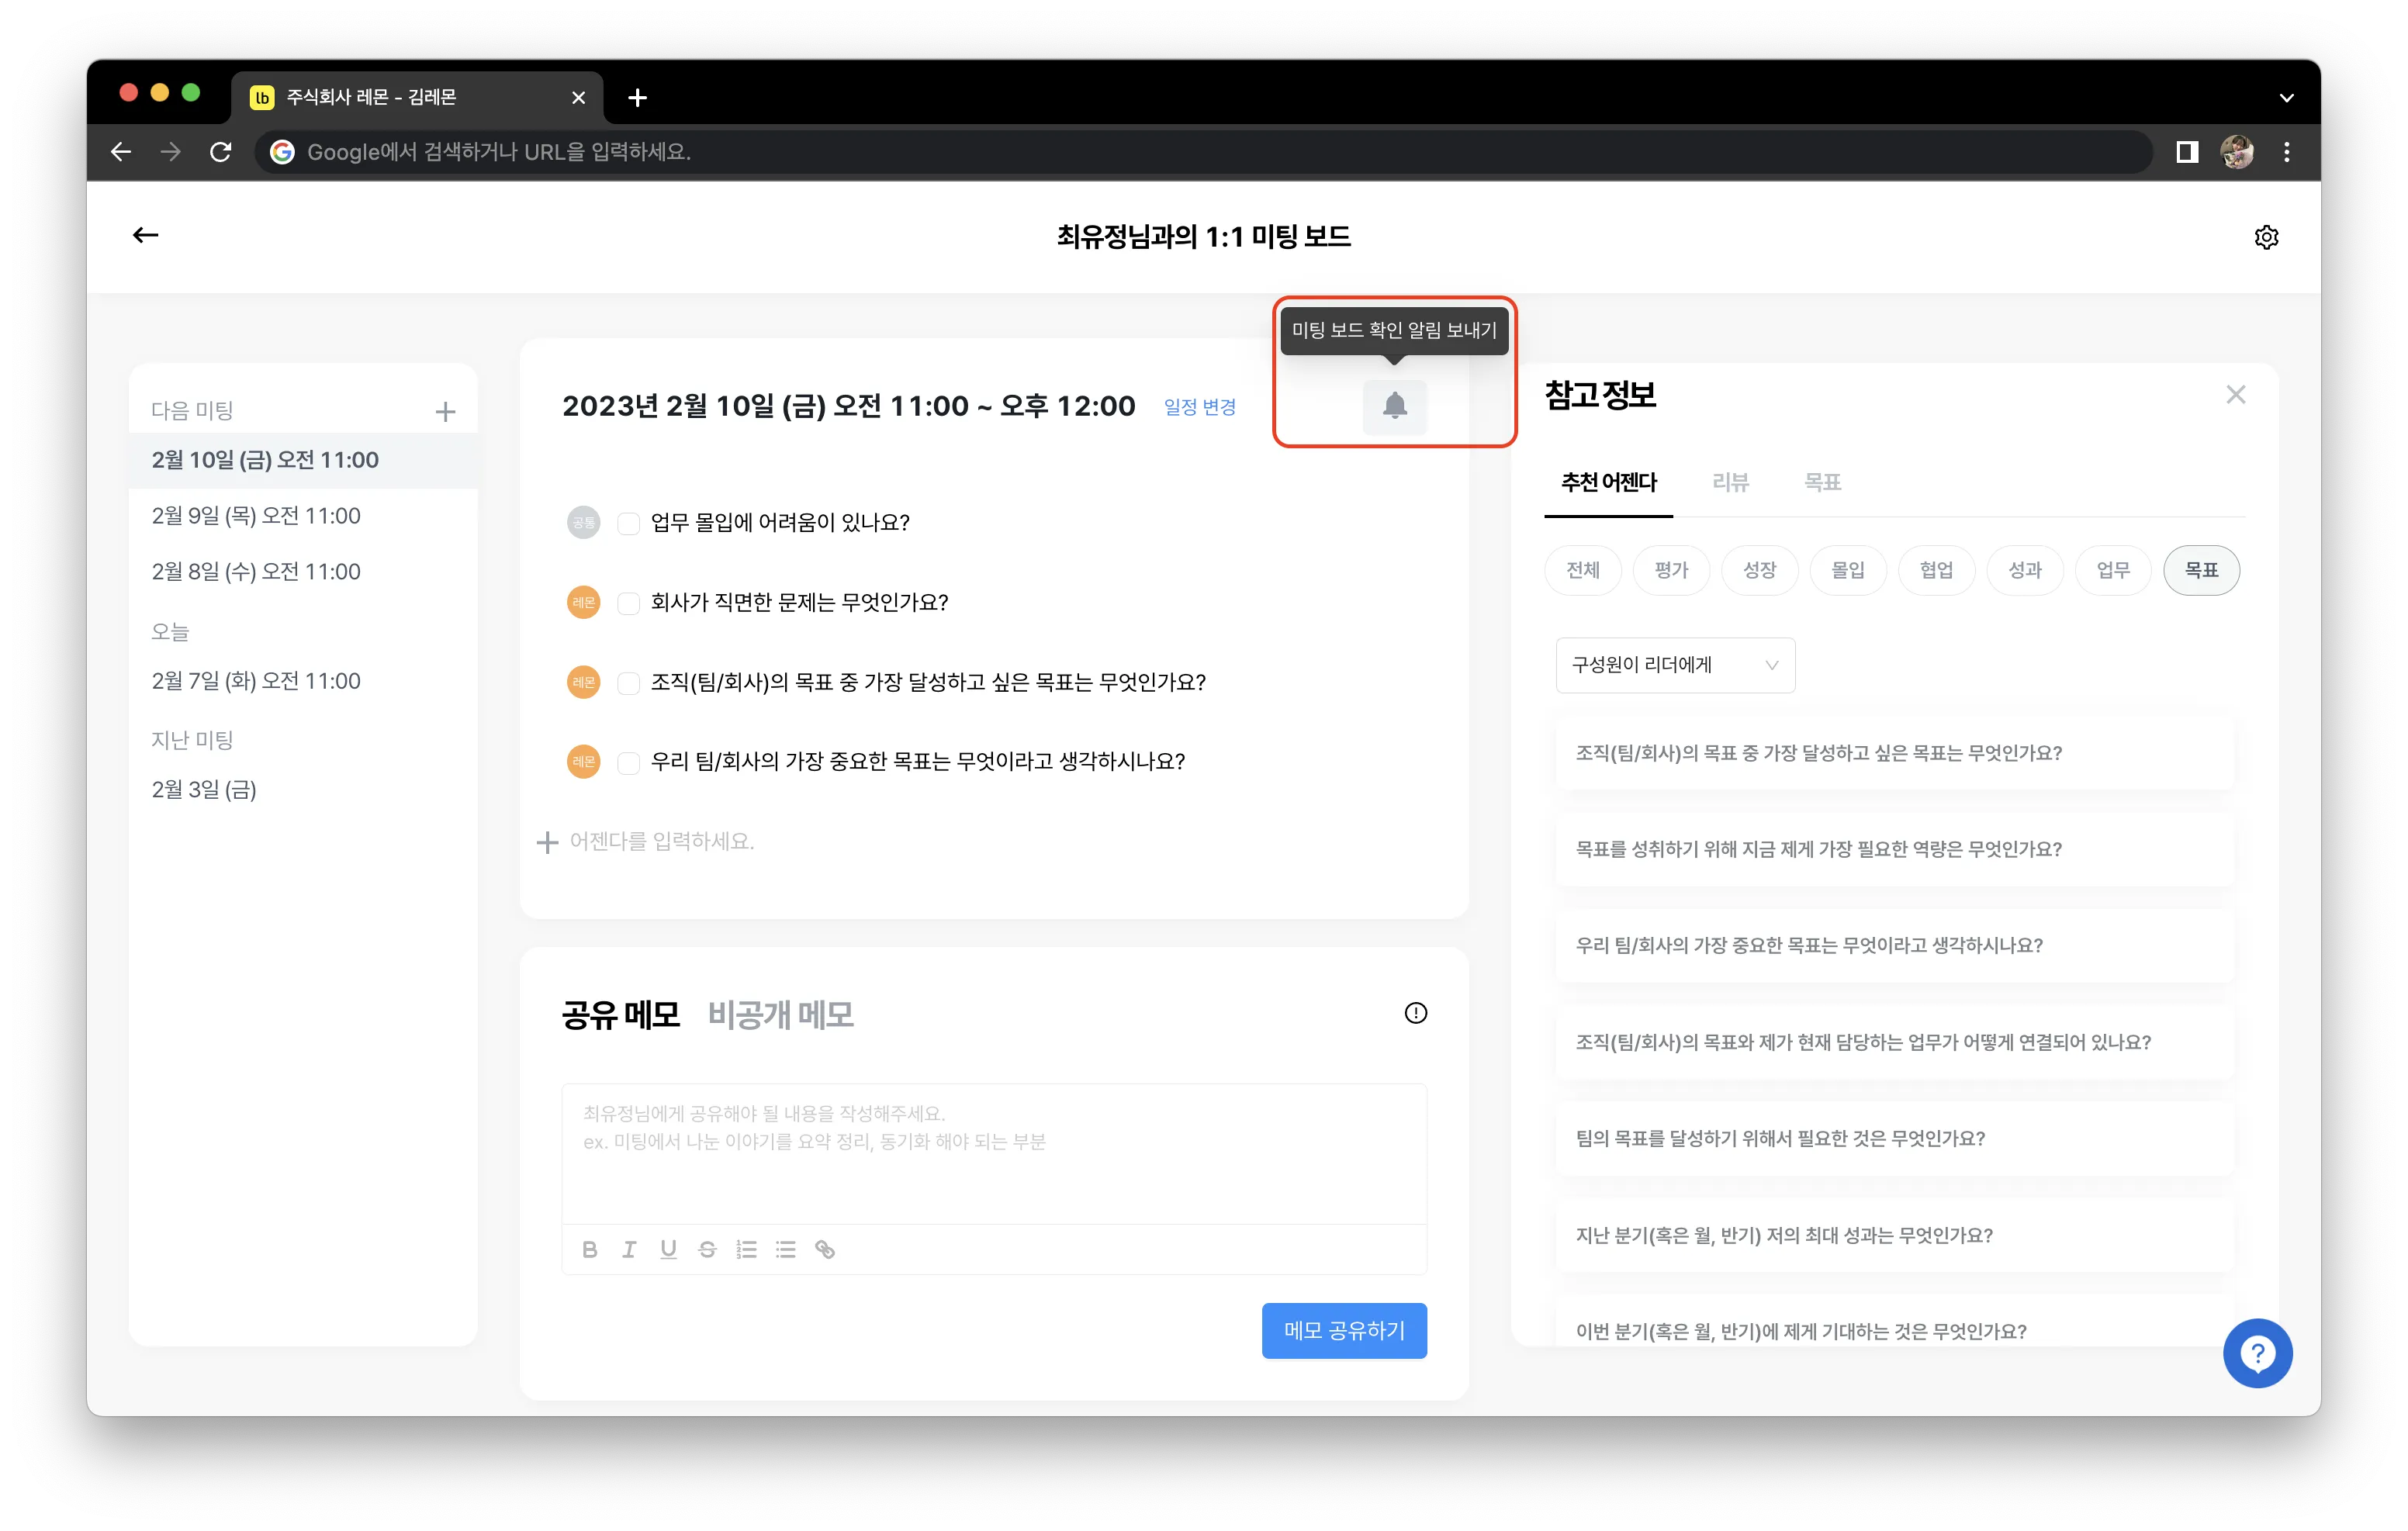The width and height of the screenshot is (2408, 1531).
Task: Reload the page with the browser refresh icon
Action: pyautogui.click(x=221, y=152)
